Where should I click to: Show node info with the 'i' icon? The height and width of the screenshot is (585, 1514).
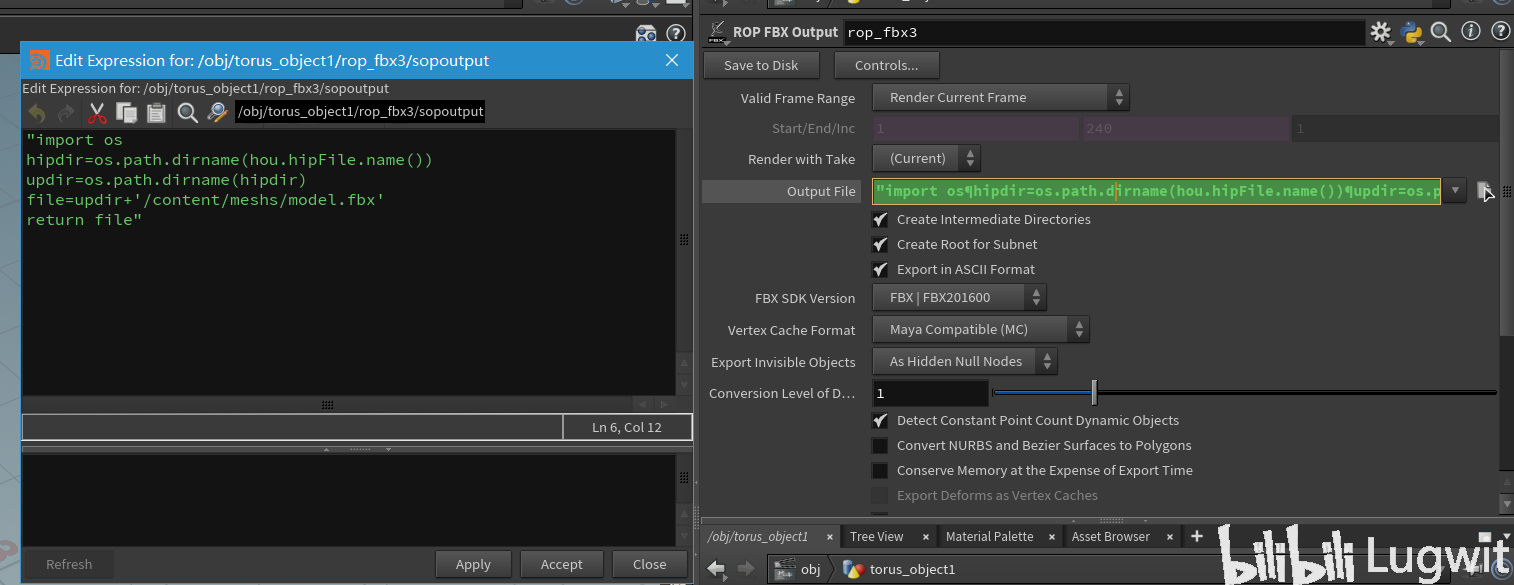(x=1470, y=32)
